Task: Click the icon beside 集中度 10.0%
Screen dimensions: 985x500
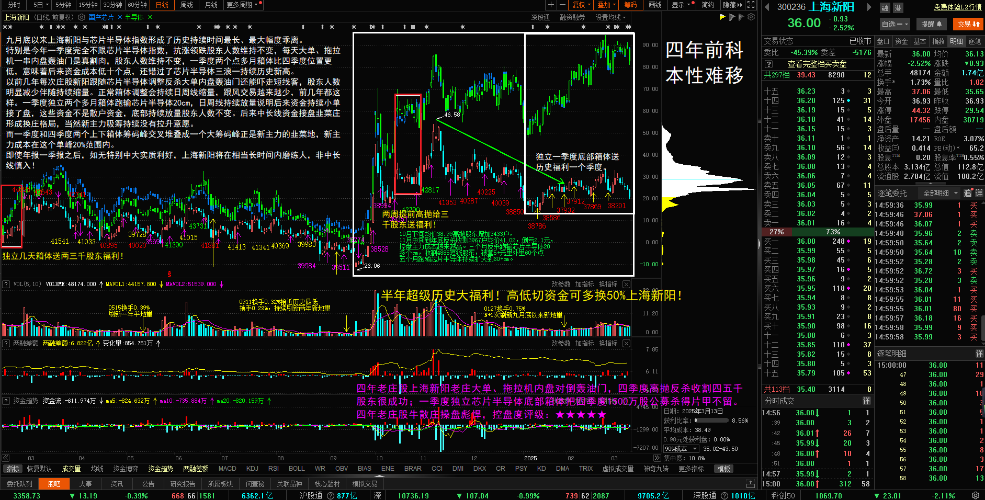Action: pyautogui.click(x=657, y=458)
